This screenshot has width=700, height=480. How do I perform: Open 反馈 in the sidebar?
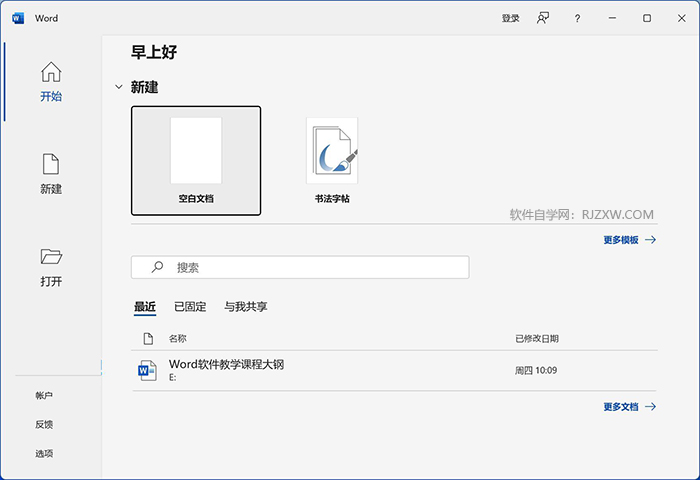click(x=44, y=425)
